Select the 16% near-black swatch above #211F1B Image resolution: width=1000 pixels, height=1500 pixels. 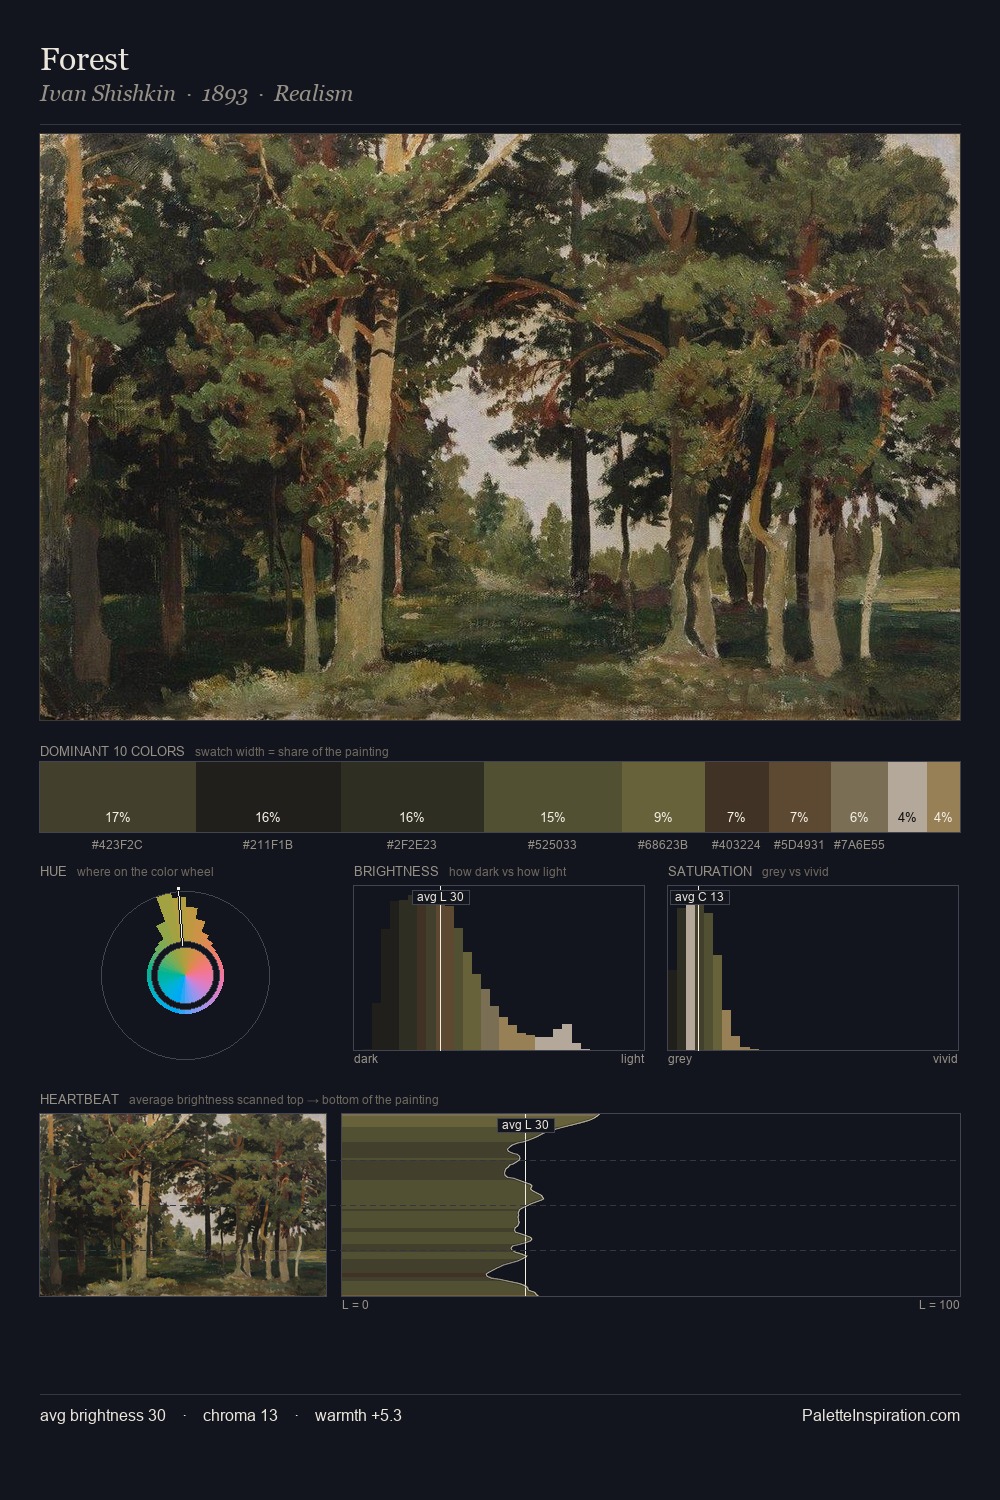[x=268, y=797]
